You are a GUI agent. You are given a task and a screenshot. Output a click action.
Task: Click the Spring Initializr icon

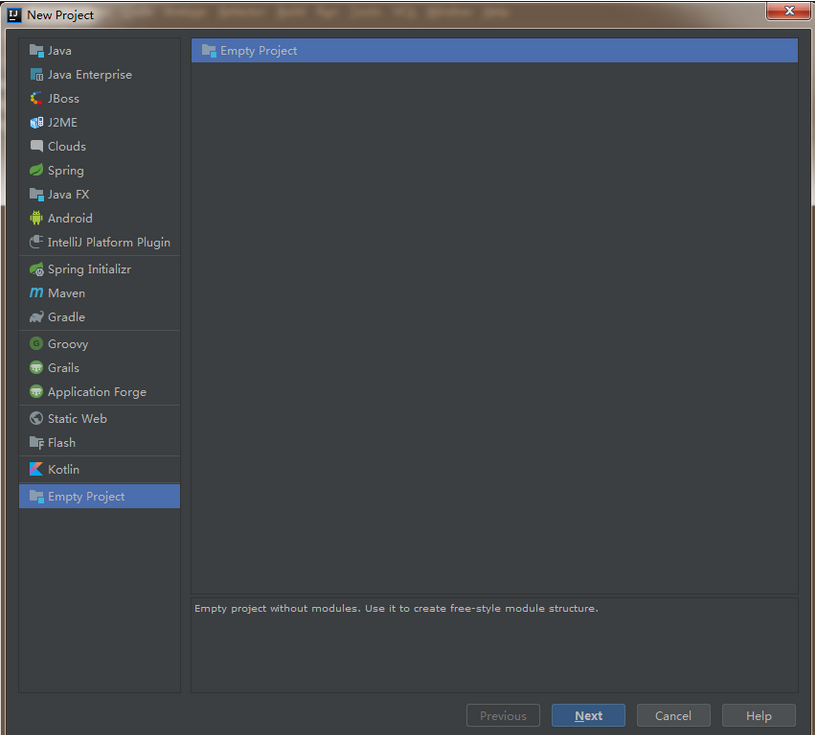[x=36, y=269]
